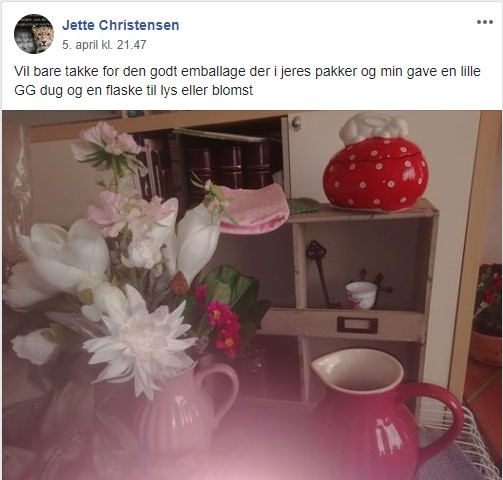Open the three-dot post options menu
This screenshot has height=480, width=503.
(x=485, y=22)
